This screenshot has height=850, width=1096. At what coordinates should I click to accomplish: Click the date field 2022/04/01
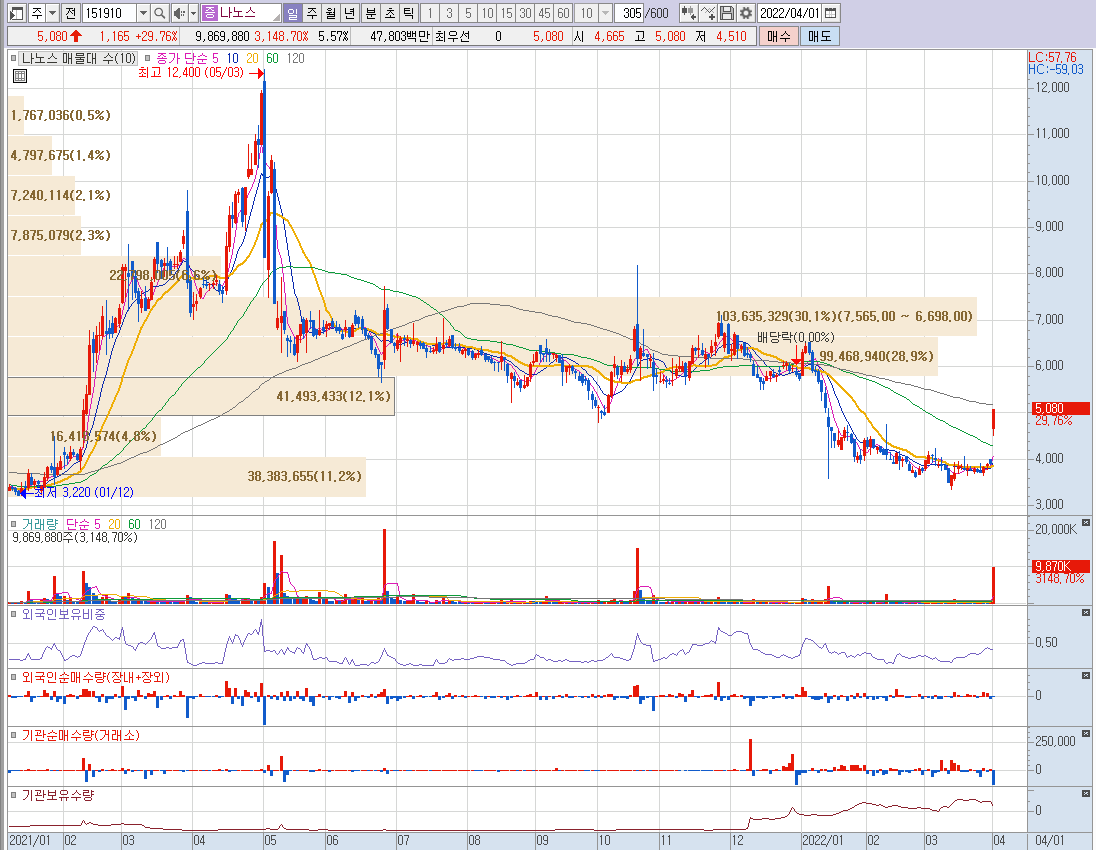tap(790, 13)
